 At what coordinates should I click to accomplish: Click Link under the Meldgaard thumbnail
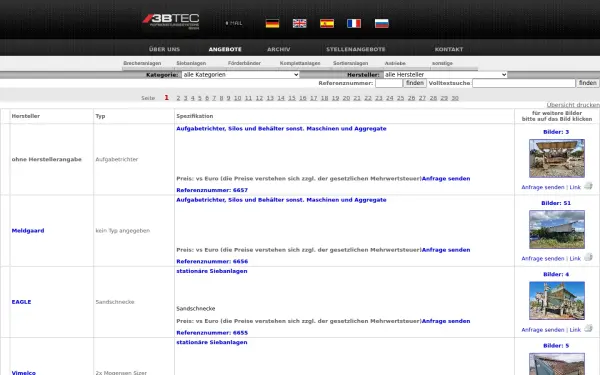tap(575, 258)
